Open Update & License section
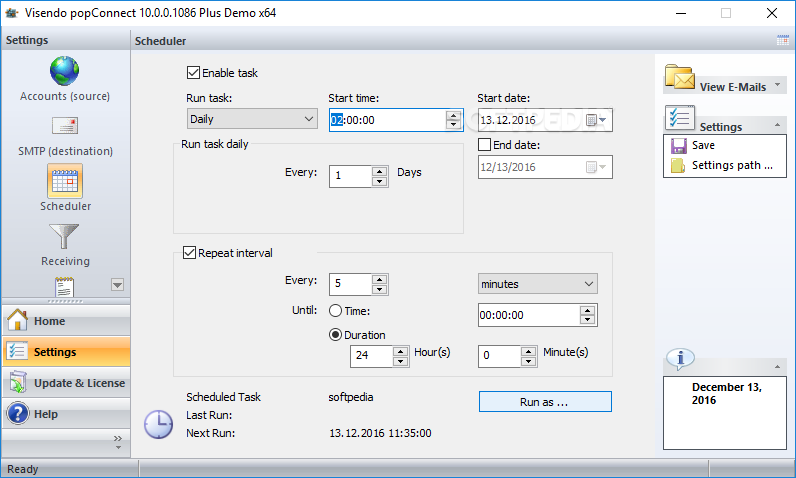Viewport: 796px width, 478px height. pyautogui.click(x=66, y=382)
